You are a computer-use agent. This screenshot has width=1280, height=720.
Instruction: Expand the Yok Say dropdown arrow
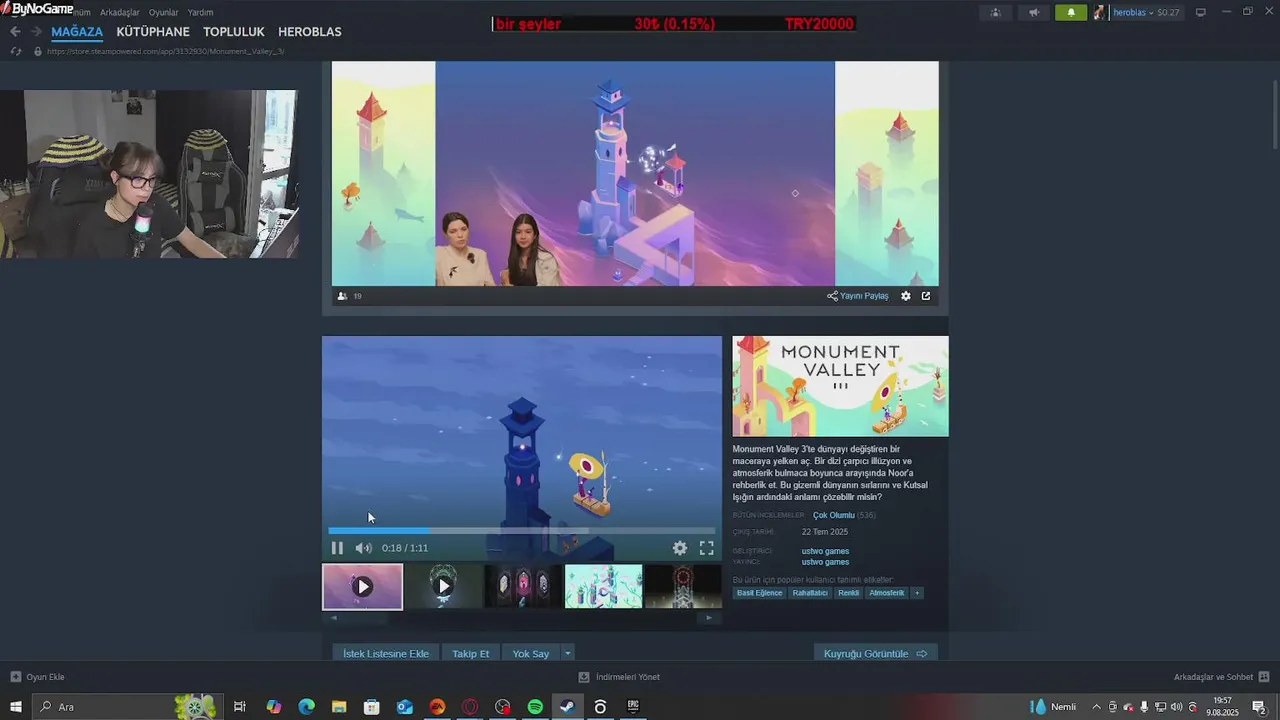[567, 654]
